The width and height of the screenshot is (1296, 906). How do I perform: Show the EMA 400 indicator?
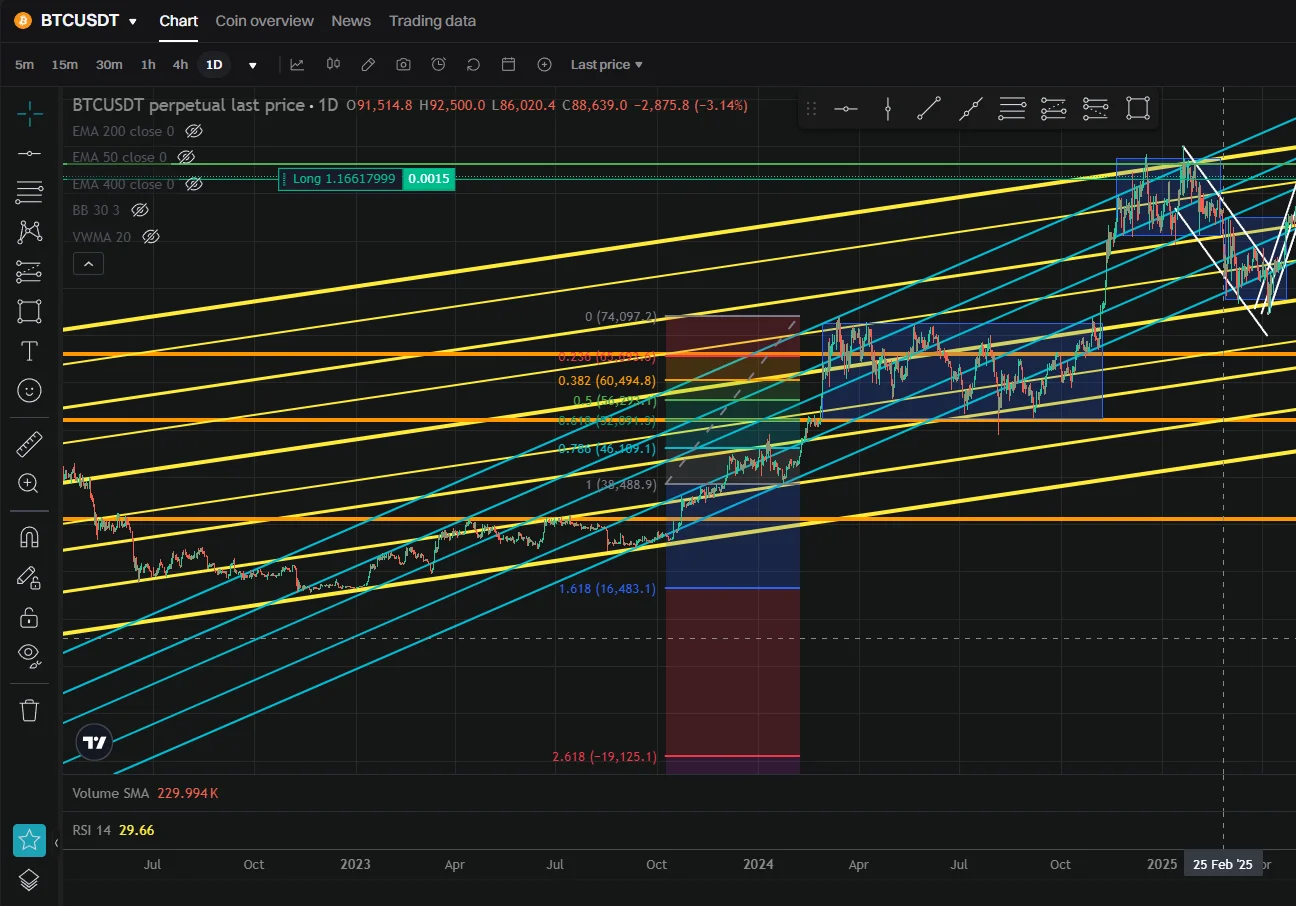tap(194, 184)
